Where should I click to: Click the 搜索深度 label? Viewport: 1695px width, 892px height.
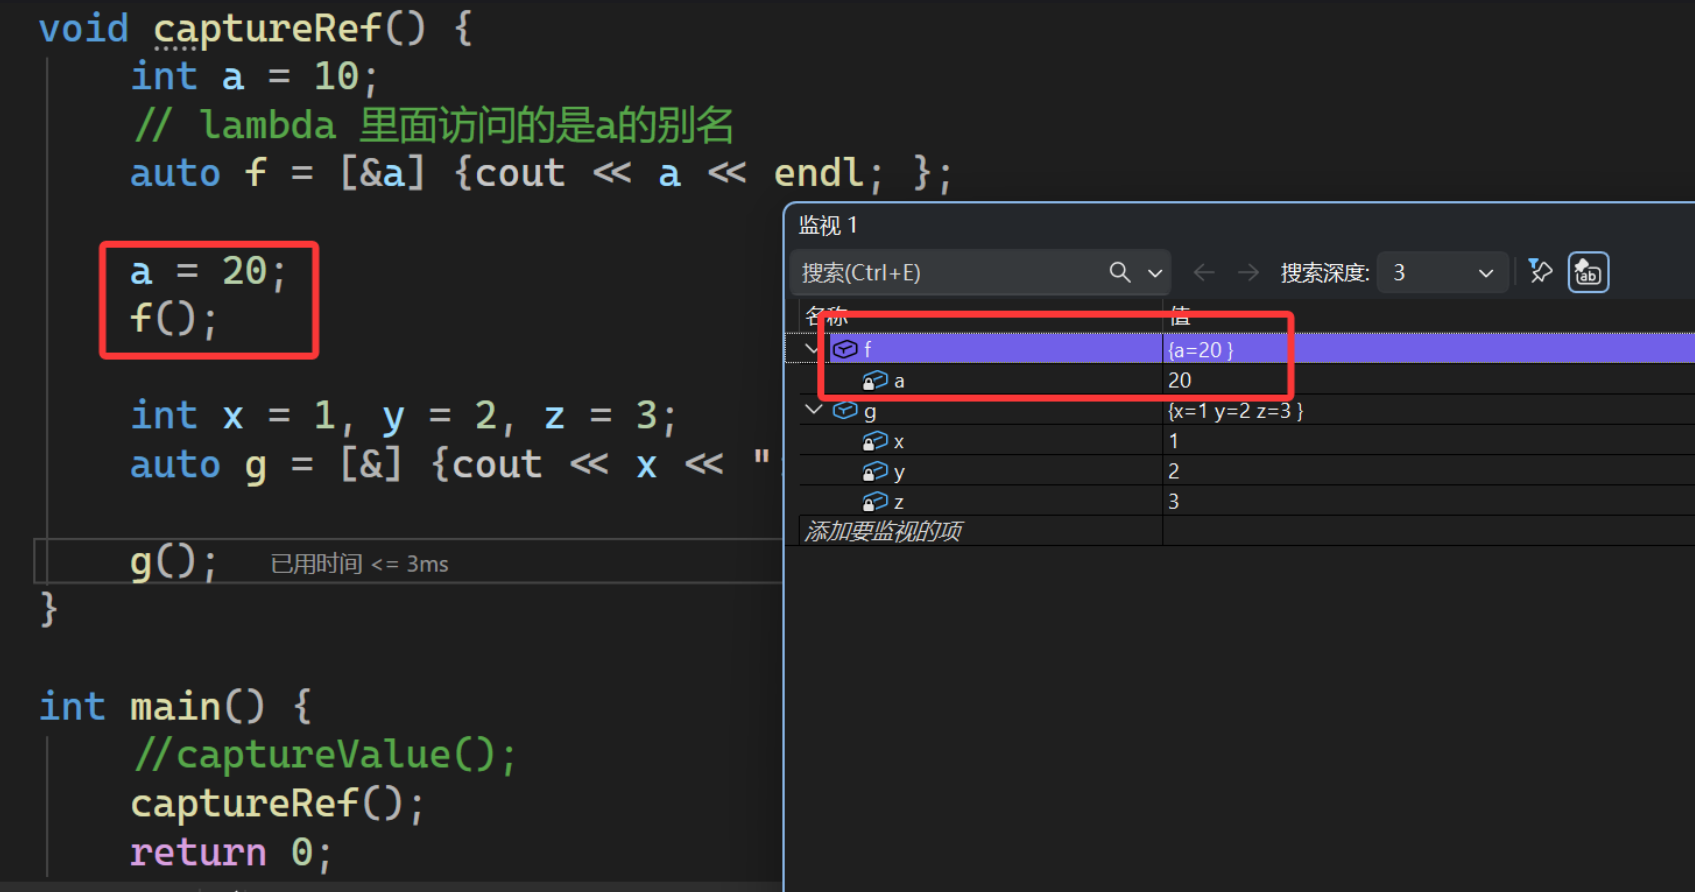tap(1325, 272)
